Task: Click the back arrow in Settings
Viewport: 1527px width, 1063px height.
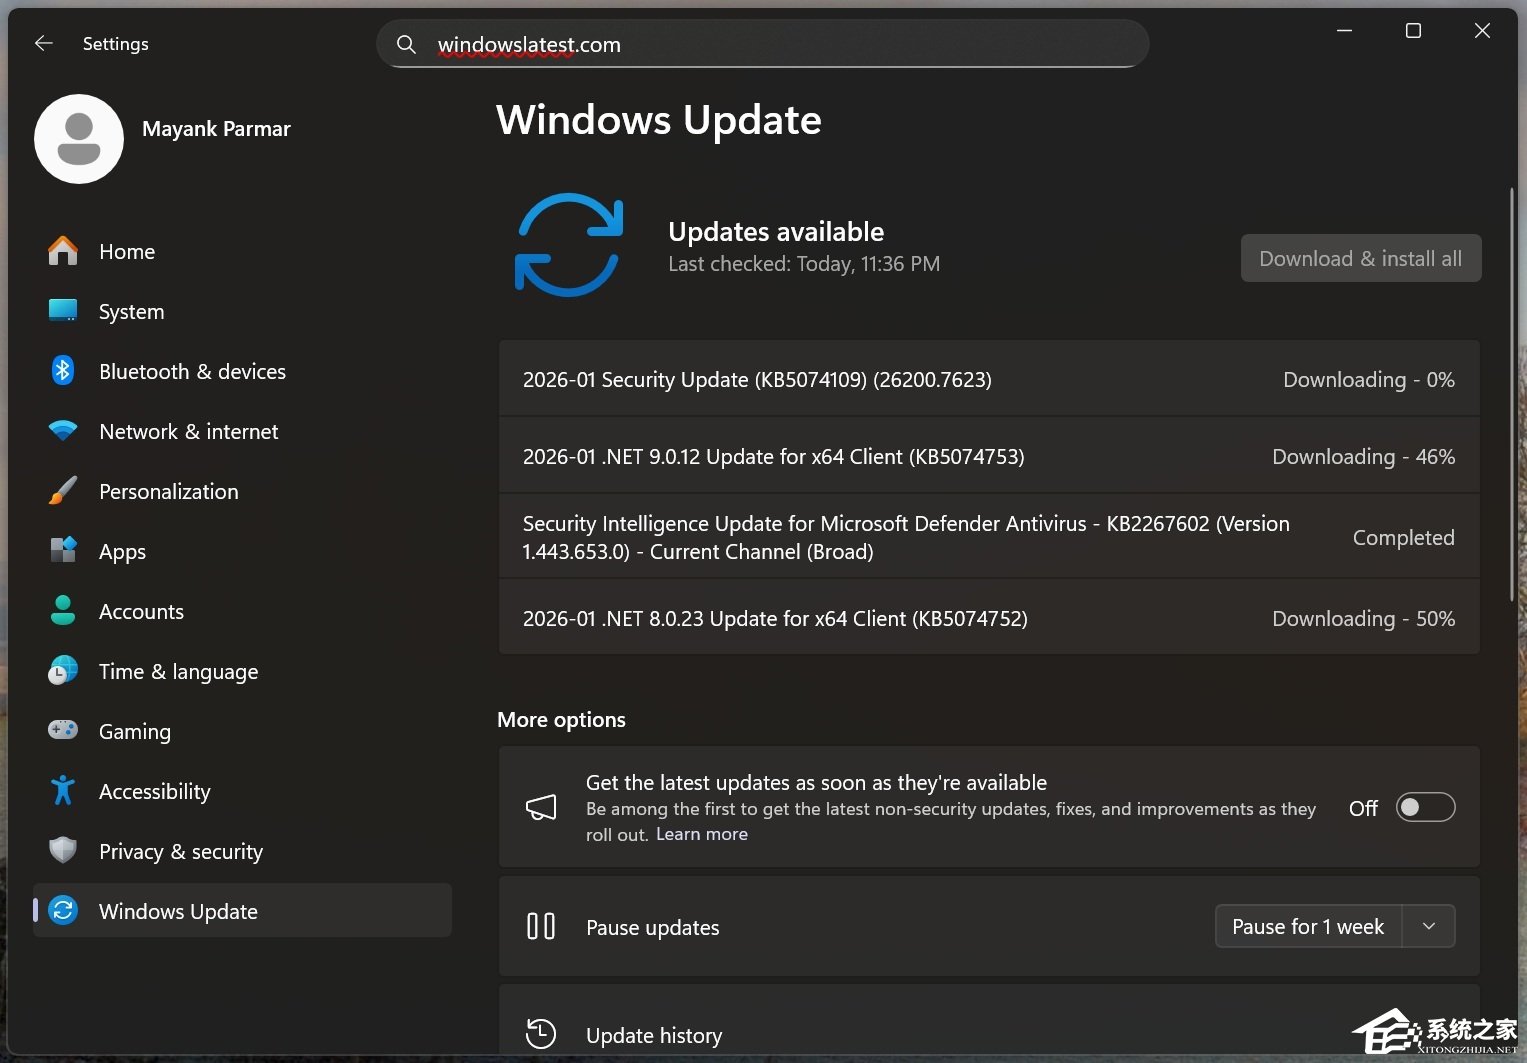Action: 43,43
